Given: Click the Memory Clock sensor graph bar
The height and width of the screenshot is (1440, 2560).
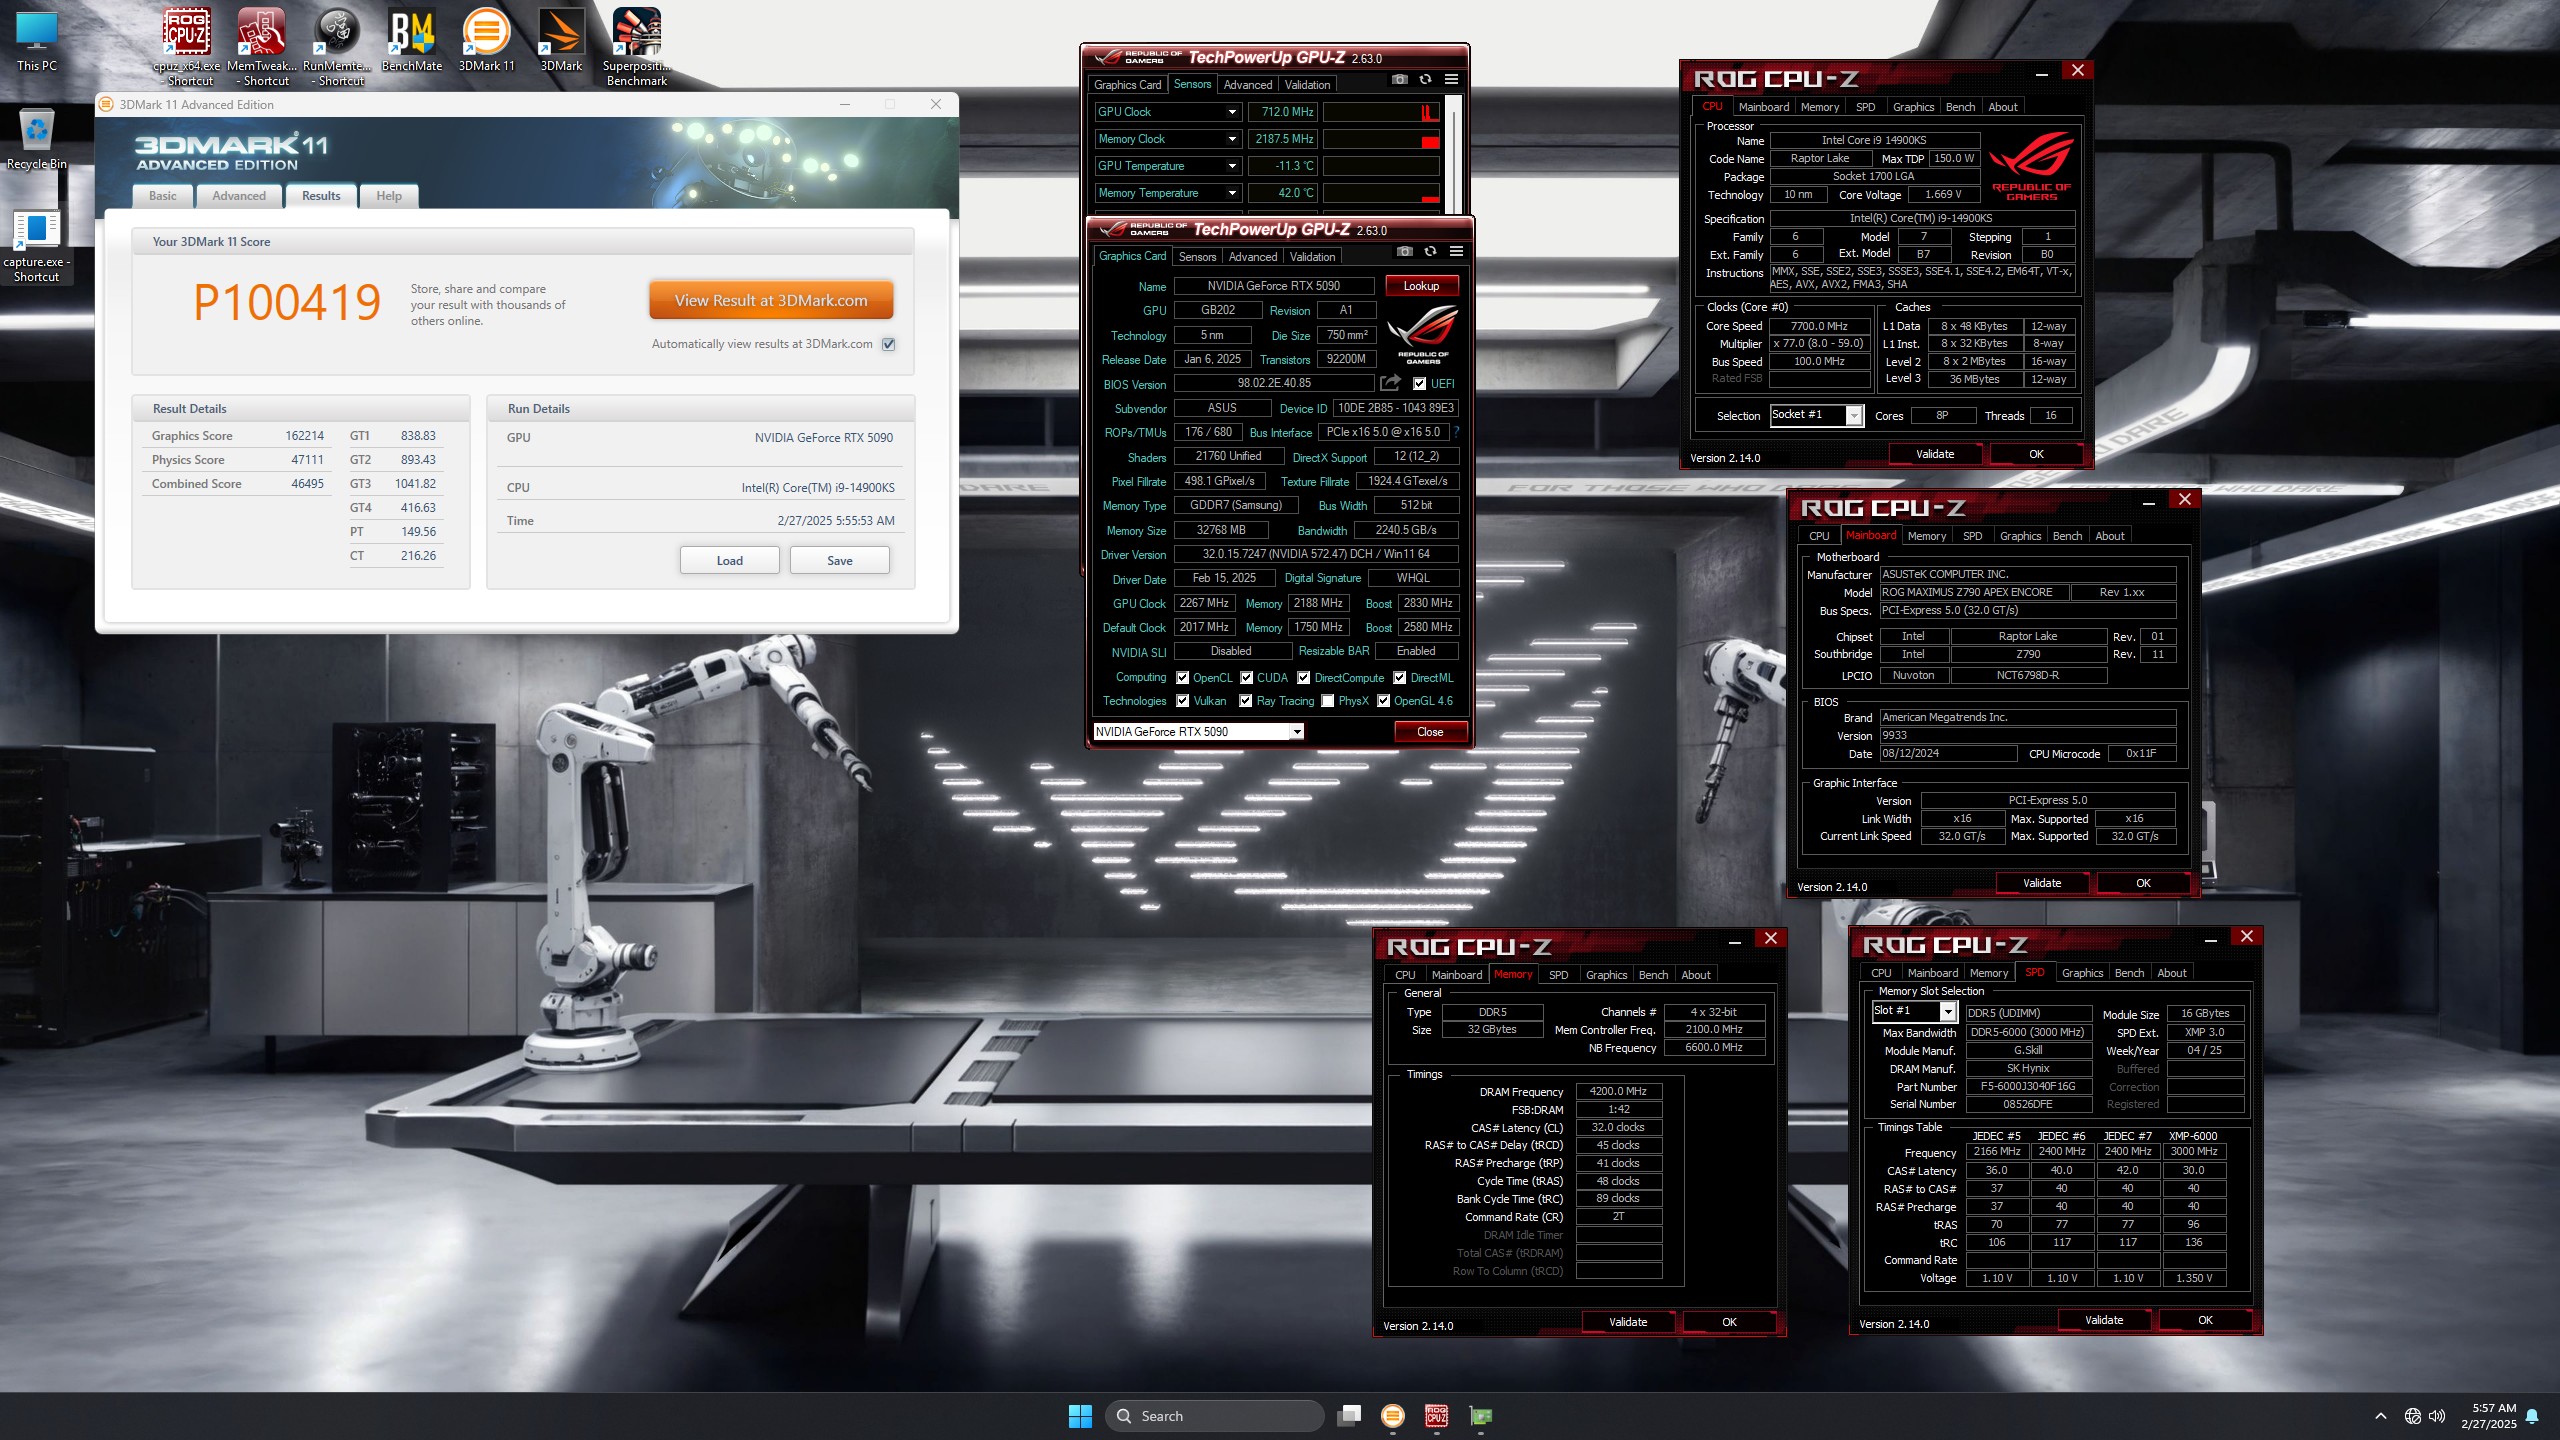Looking at the screenshot, I should (x=1382, y=139).
